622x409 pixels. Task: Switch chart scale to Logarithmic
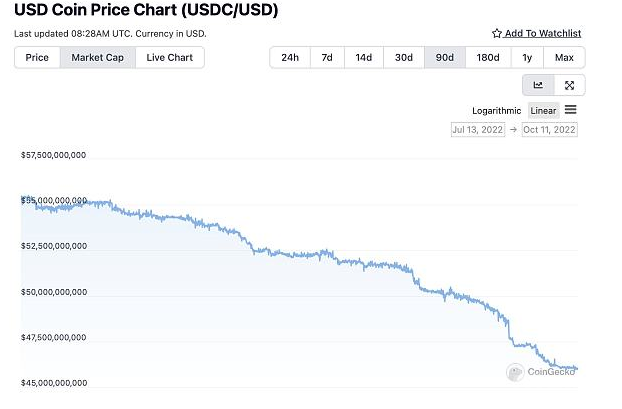(496, 111)
